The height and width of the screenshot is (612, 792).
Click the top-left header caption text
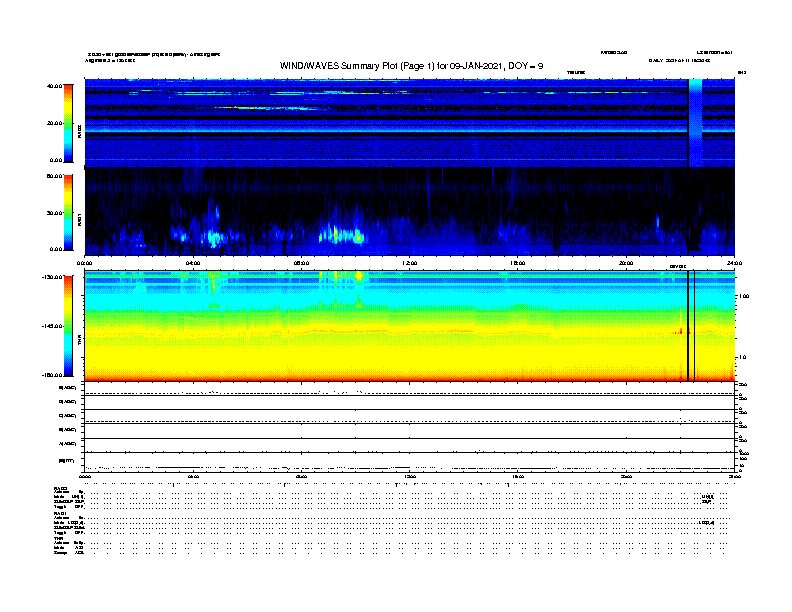tap(154, 54)
